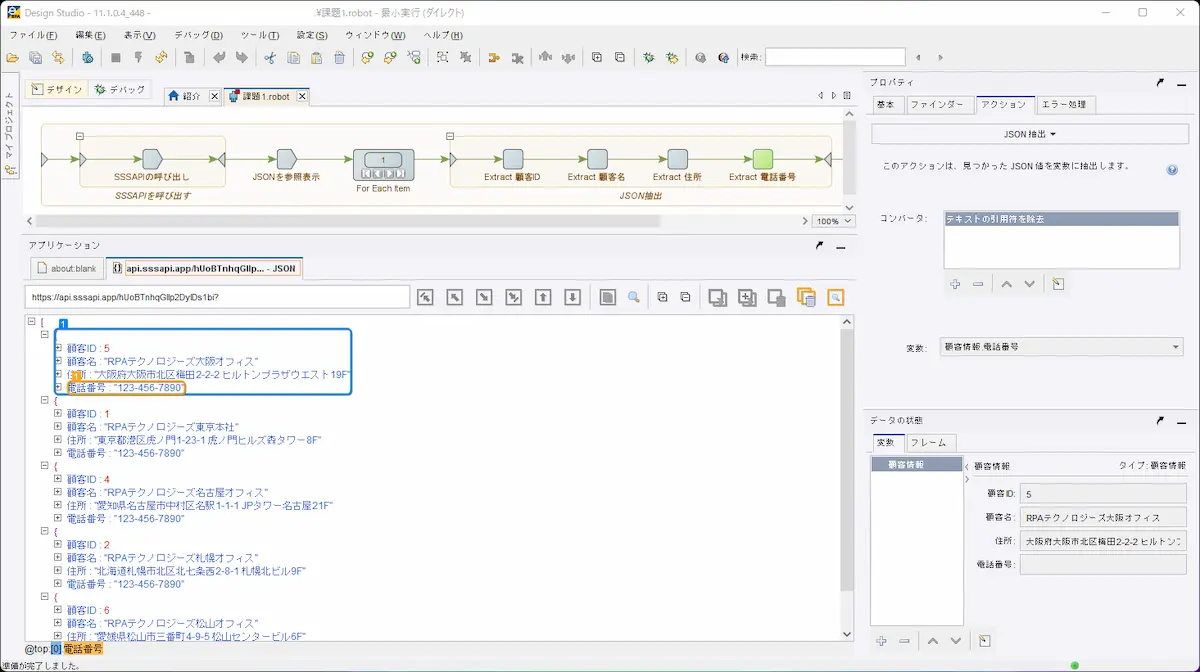Click the Extract 顧客ID step node
Screen dimensions: 1200x672
tap(513, 159)
